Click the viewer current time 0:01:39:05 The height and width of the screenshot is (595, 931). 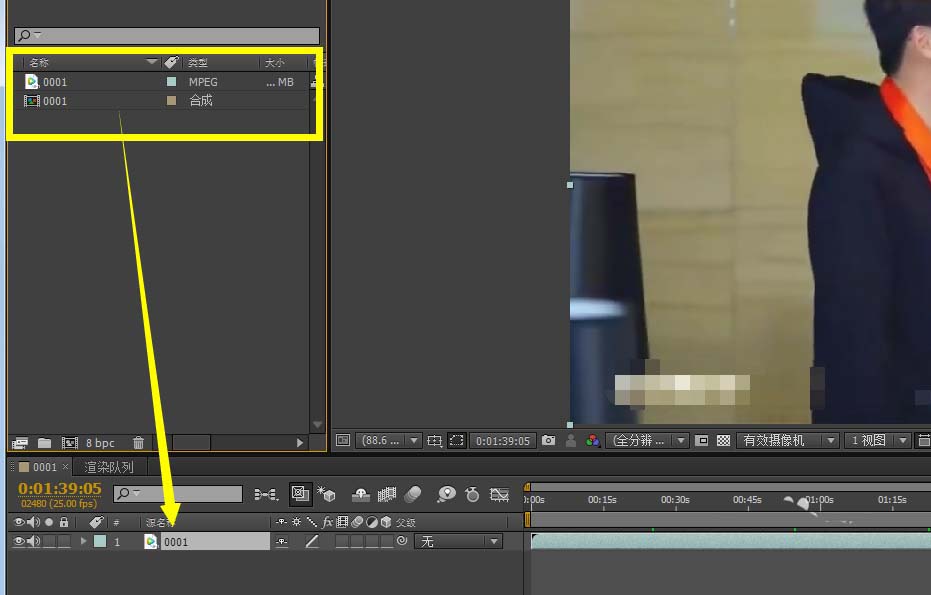(x=502, y=441)
